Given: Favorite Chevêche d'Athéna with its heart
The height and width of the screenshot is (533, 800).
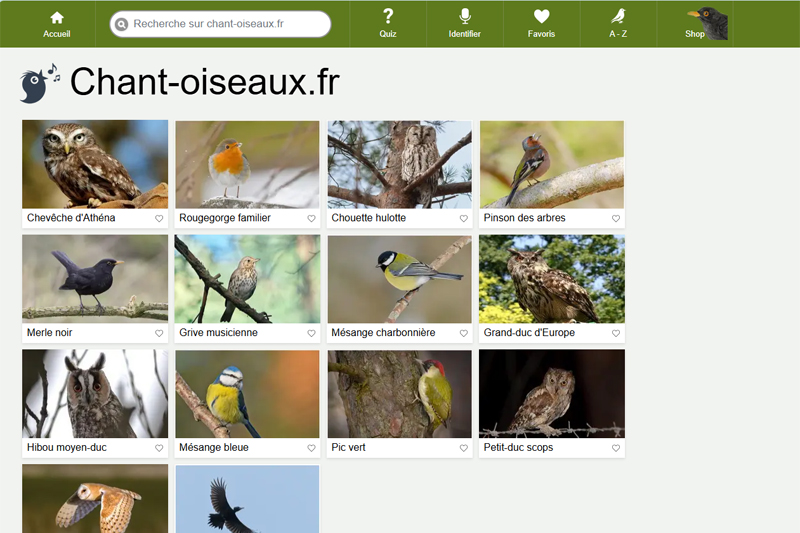Looking at the screenshot, I should (x=159, y=218).
